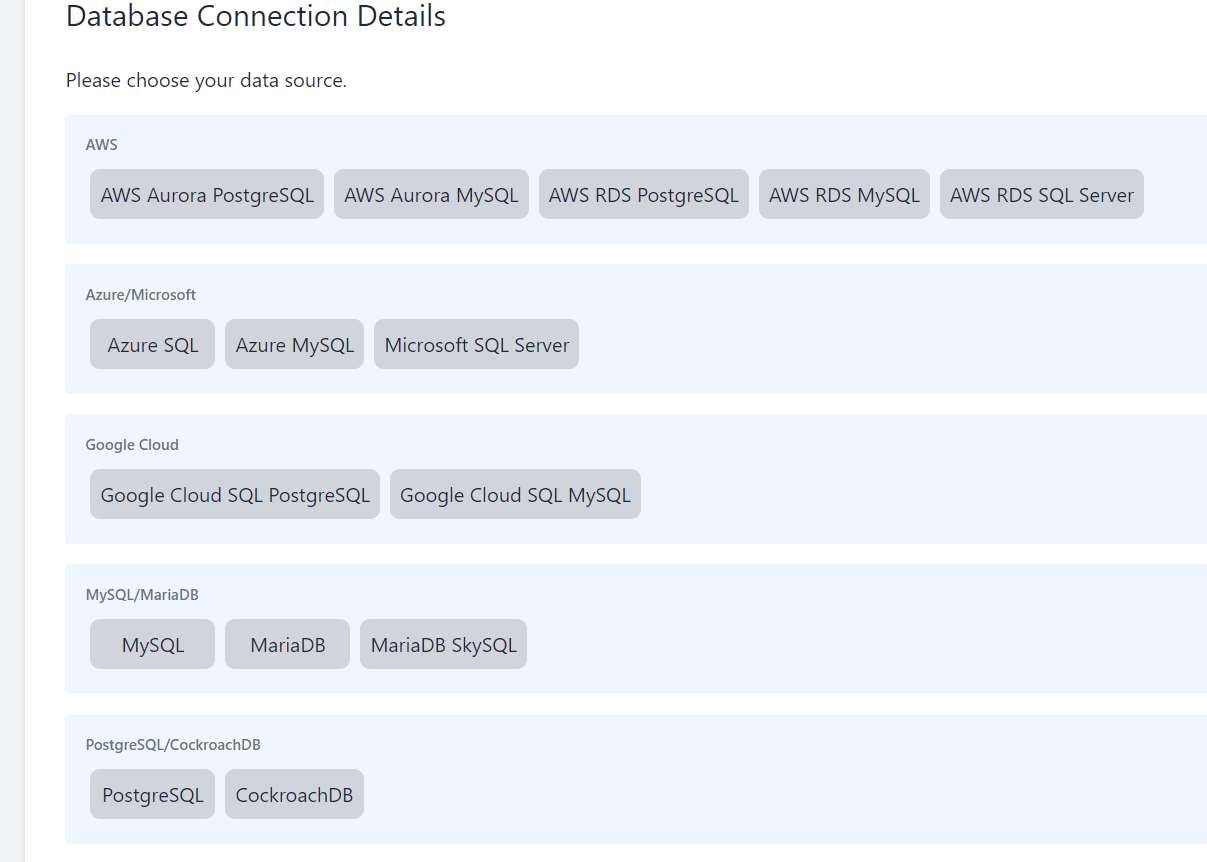The height and width of the screenshot is (862, 1207).
Task: Select AWS RDS MySQL button
Action: point(844,194)
